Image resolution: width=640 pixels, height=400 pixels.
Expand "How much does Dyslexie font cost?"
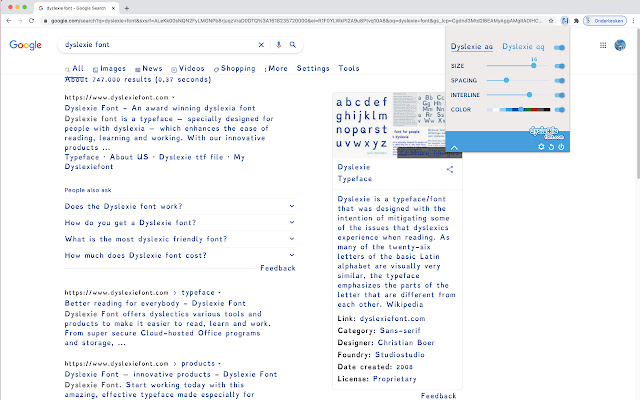pos(291,255)
